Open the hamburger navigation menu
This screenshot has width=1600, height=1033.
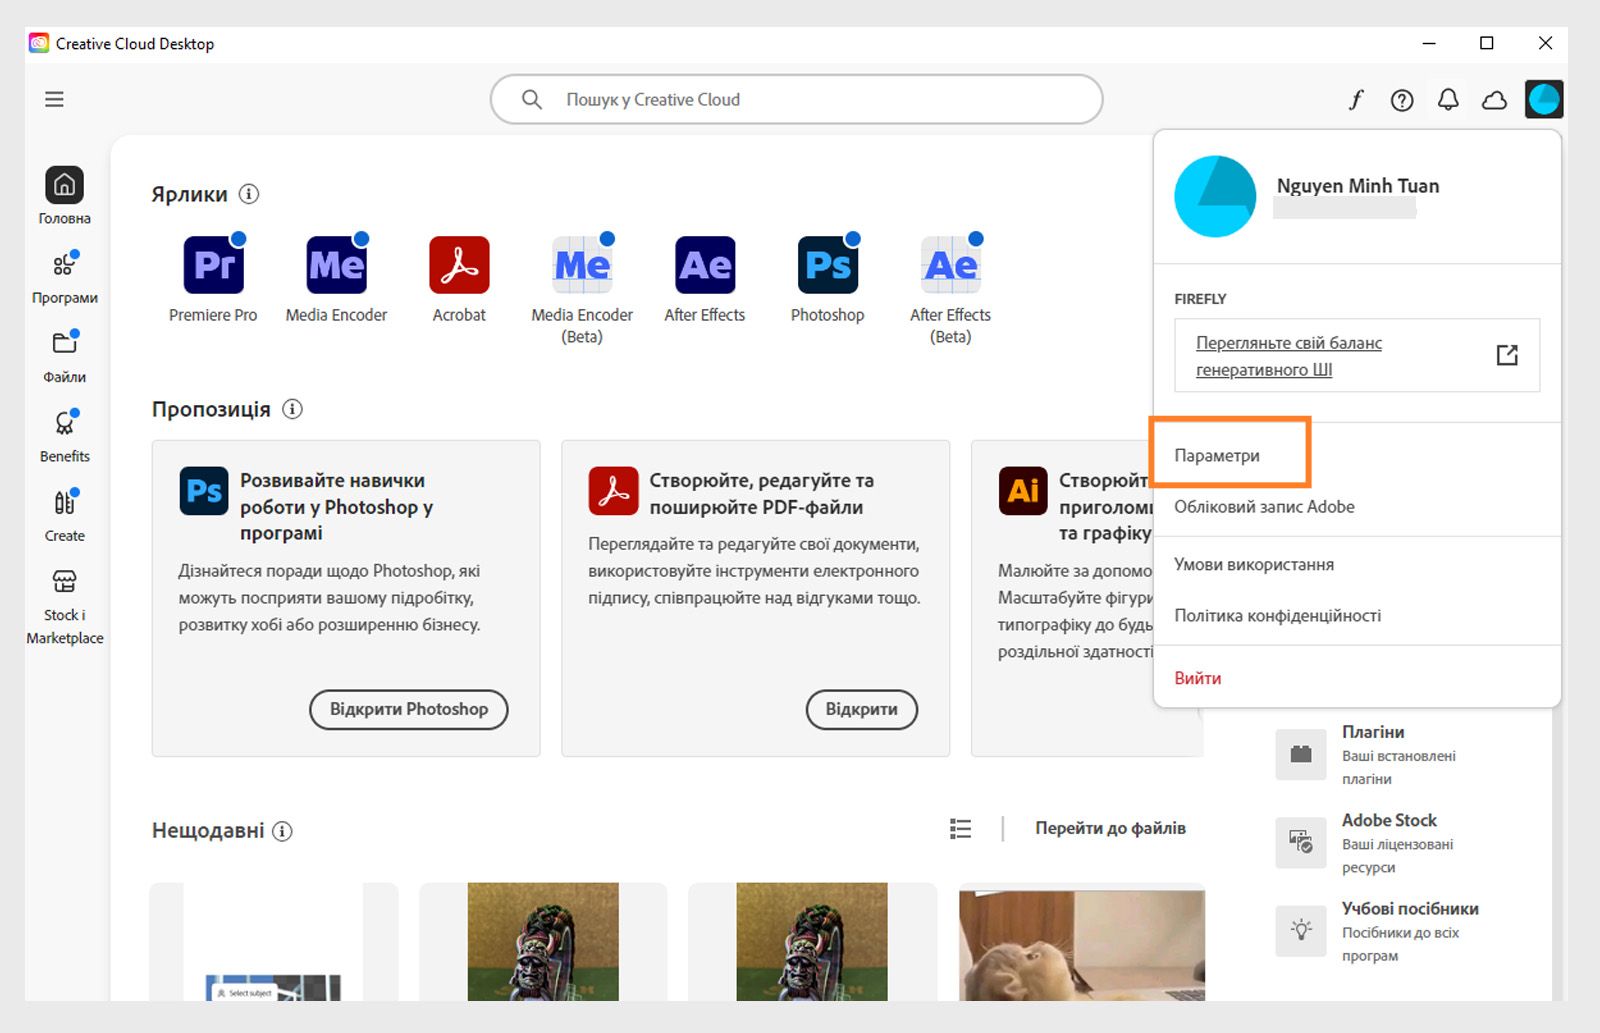(x=54, y=99)
